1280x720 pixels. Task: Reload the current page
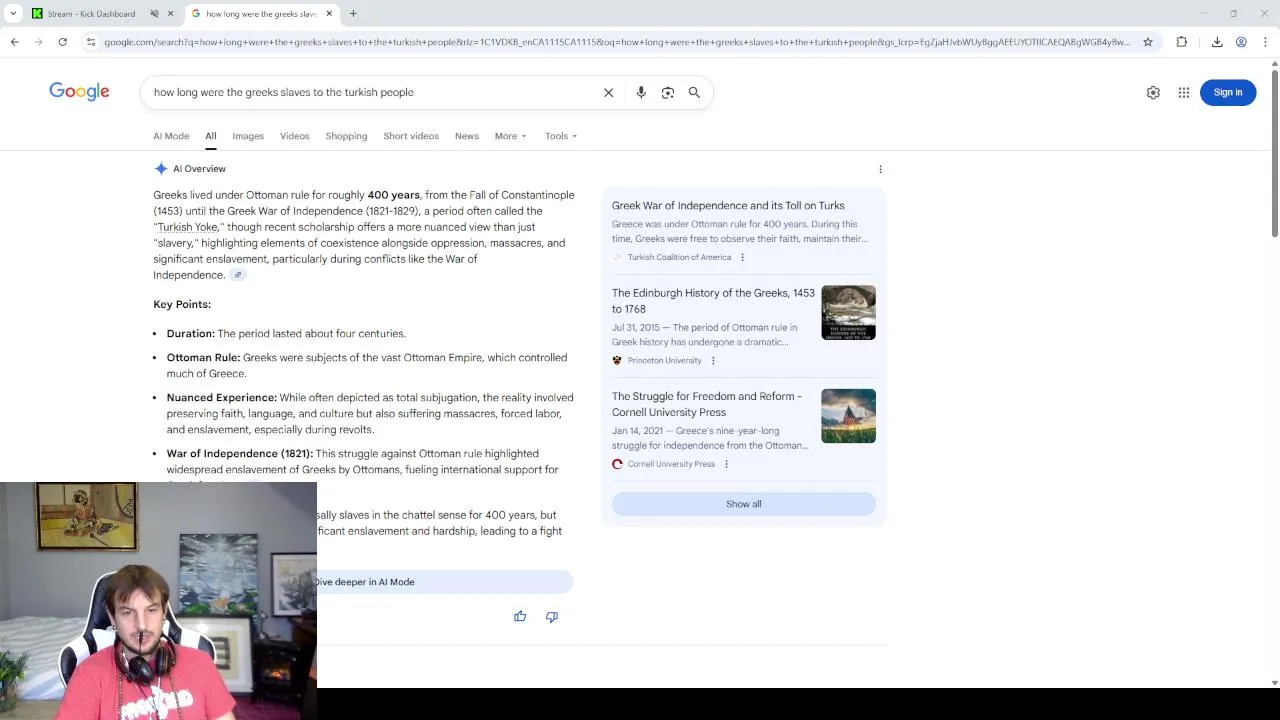tap(62, 42)
